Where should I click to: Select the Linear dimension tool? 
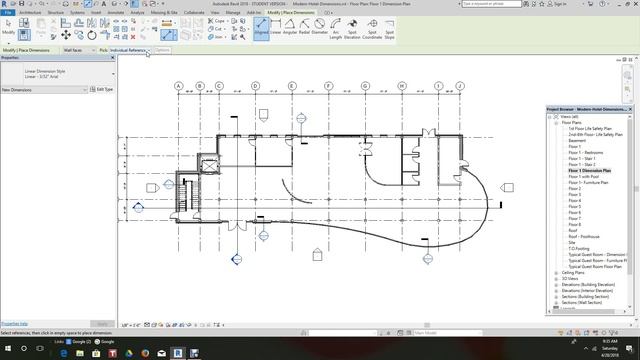click(x=276, y=27)
